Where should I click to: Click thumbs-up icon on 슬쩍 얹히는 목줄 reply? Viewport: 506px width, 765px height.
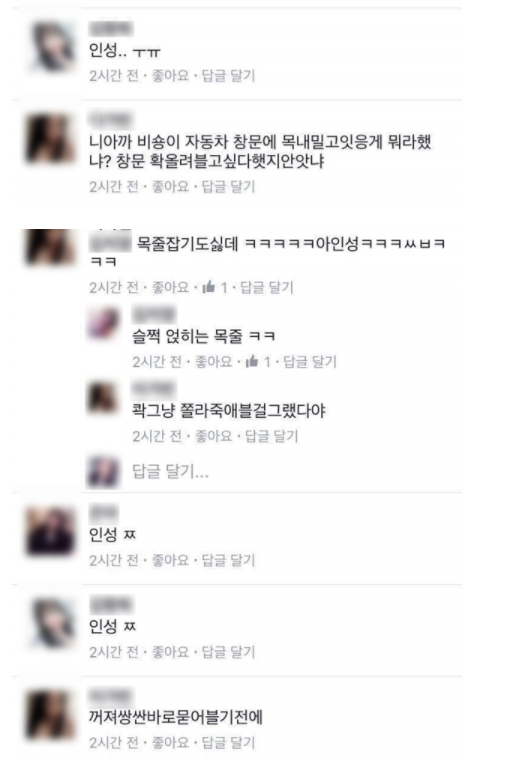tap(251, 361)
